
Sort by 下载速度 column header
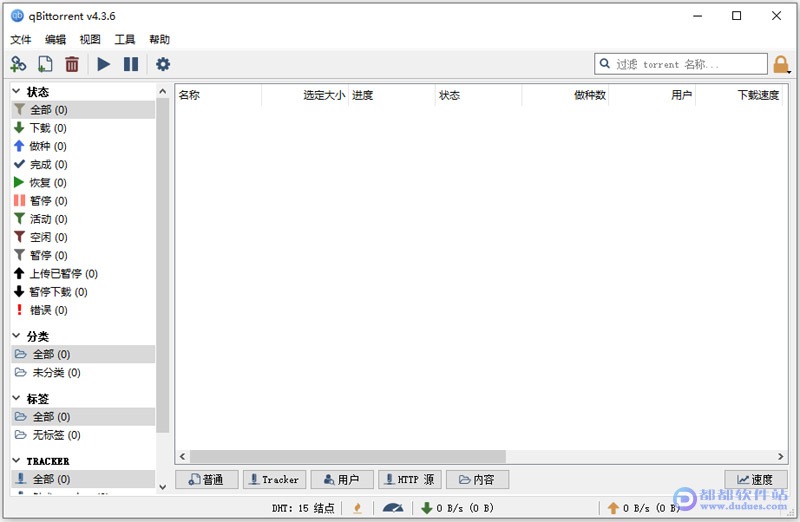pos(739,95)
